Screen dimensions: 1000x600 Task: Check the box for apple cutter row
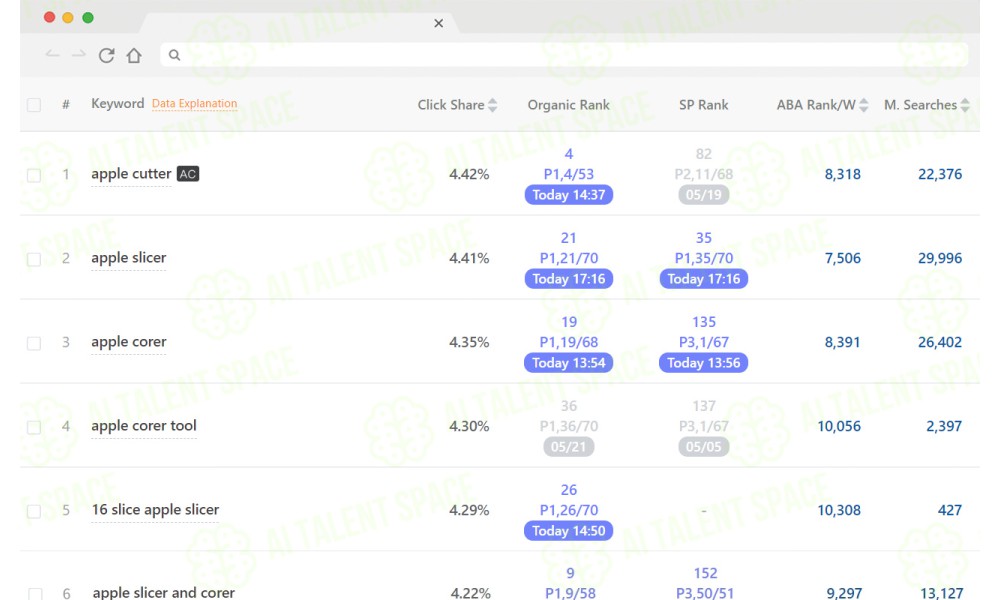[x=34, y=175]
